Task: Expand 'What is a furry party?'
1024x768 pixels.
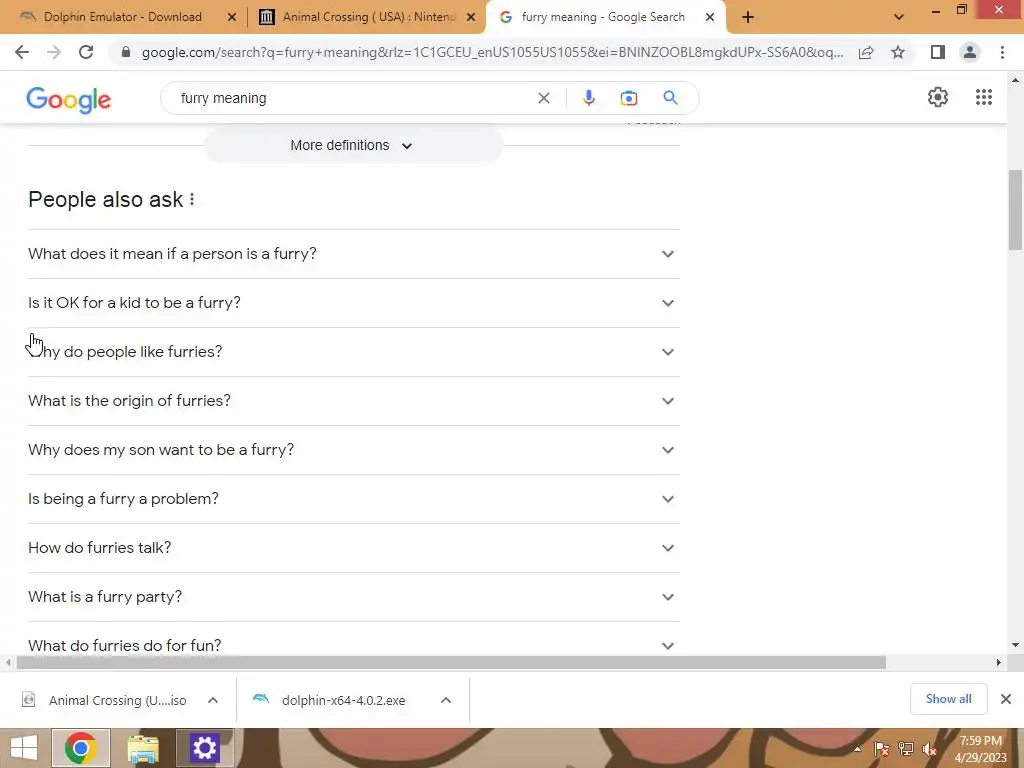Action: [x=354, y=596]
